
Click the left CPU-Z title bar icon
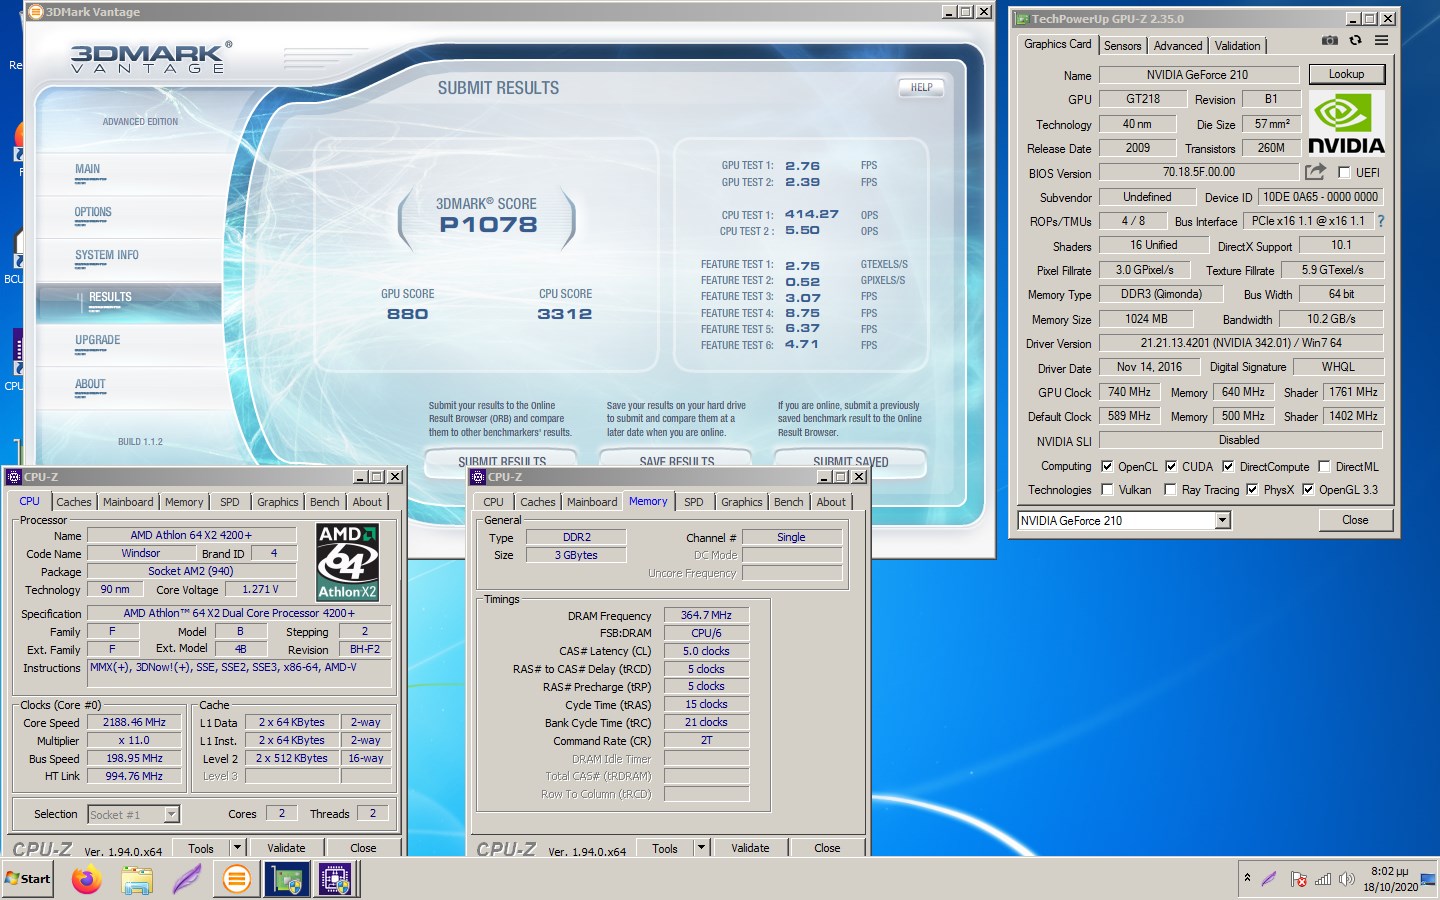tap(14, 477)
